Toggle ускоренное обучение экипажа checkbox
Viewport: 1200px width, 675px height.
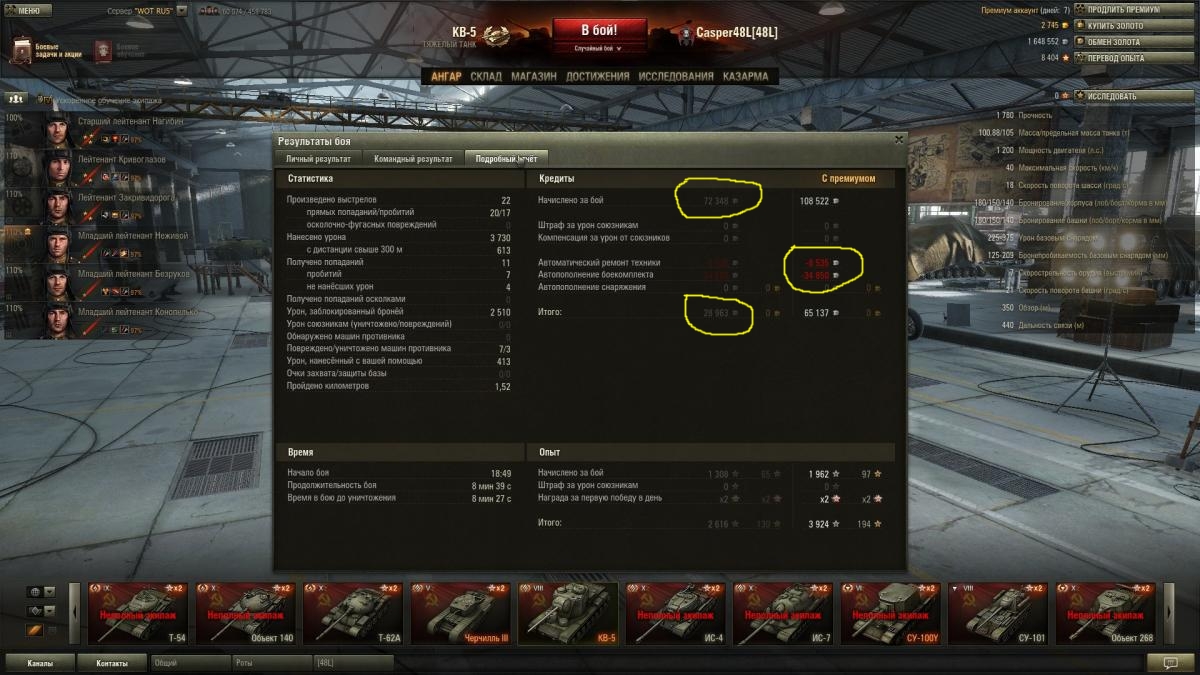(43, 99)
